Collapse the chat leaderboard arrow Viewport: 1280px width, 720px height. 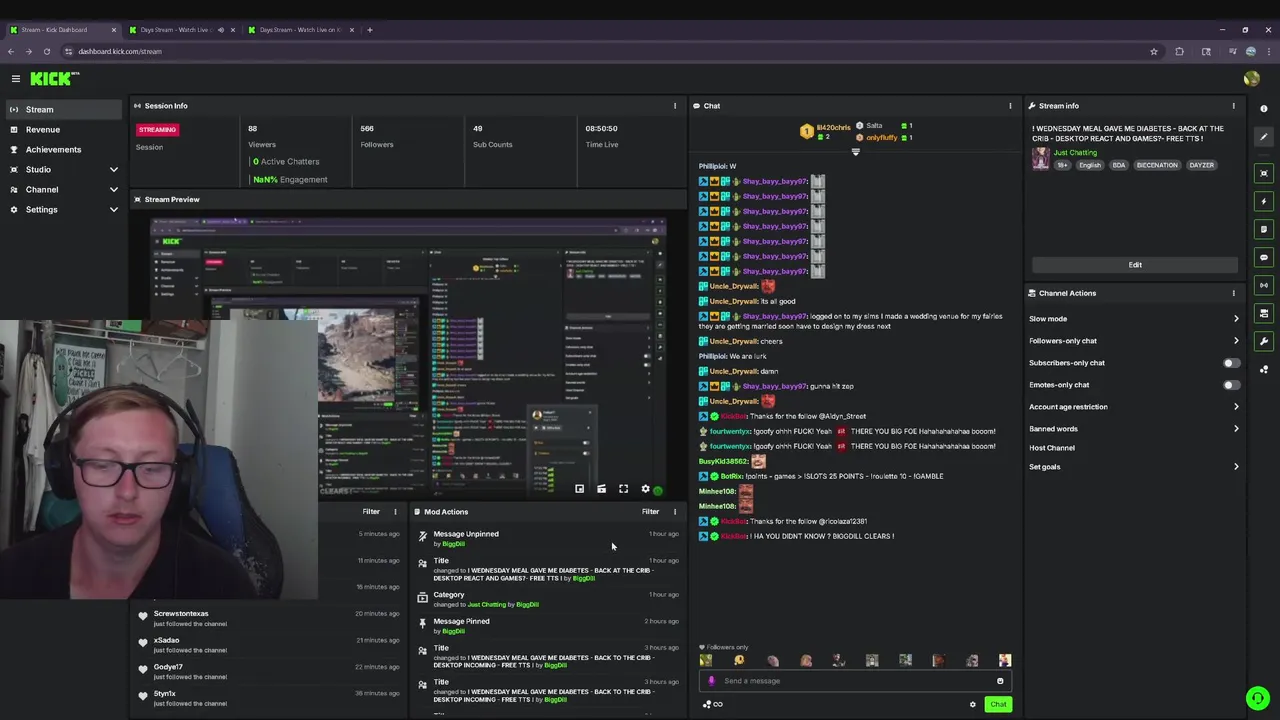pyautogui.click(x=855, y=152)
